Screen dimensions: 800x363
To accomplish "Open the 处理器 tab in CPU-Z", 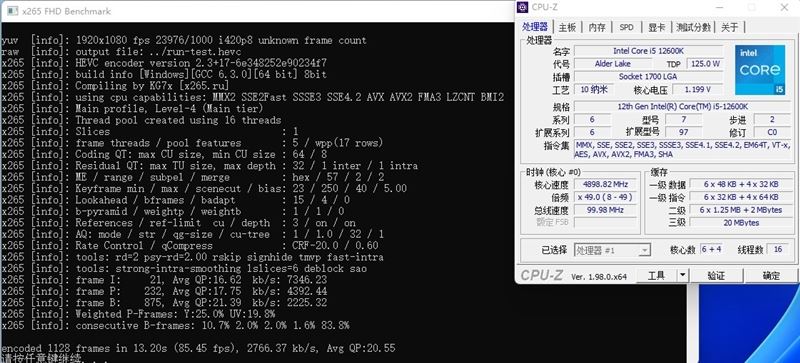I will (535, 27).
